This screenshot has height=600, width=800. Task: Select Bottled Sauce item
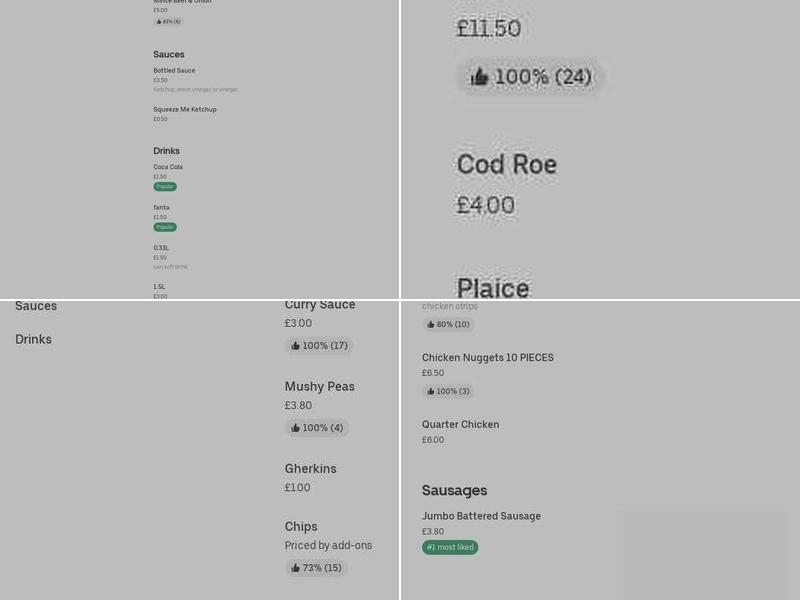tap(174, 71)
